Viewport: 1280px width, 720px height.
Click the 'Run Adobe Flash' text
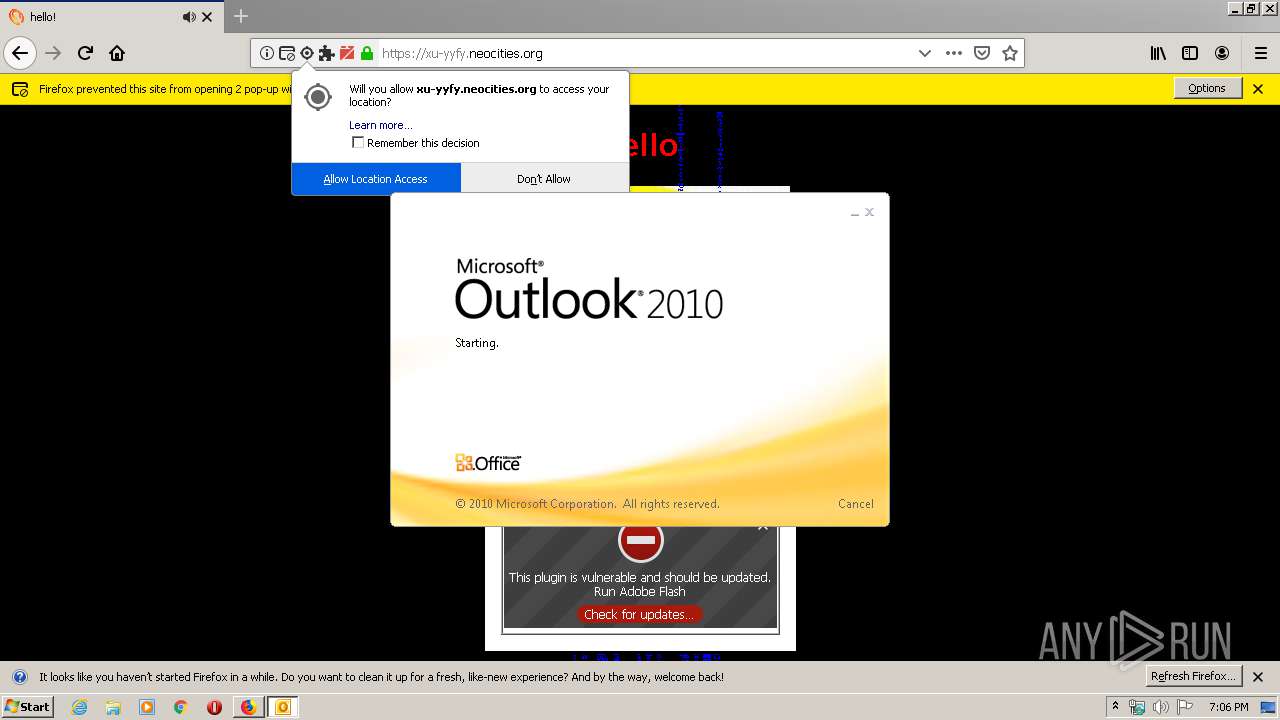(640, 592)
